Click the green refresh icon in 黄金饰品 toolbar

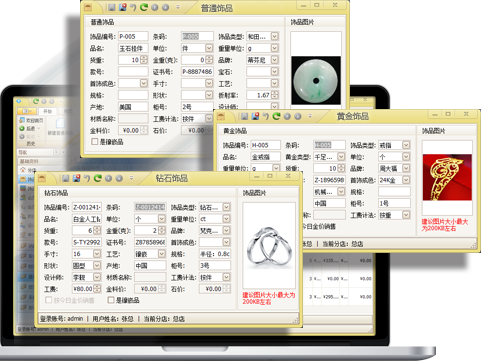point(276,116)
